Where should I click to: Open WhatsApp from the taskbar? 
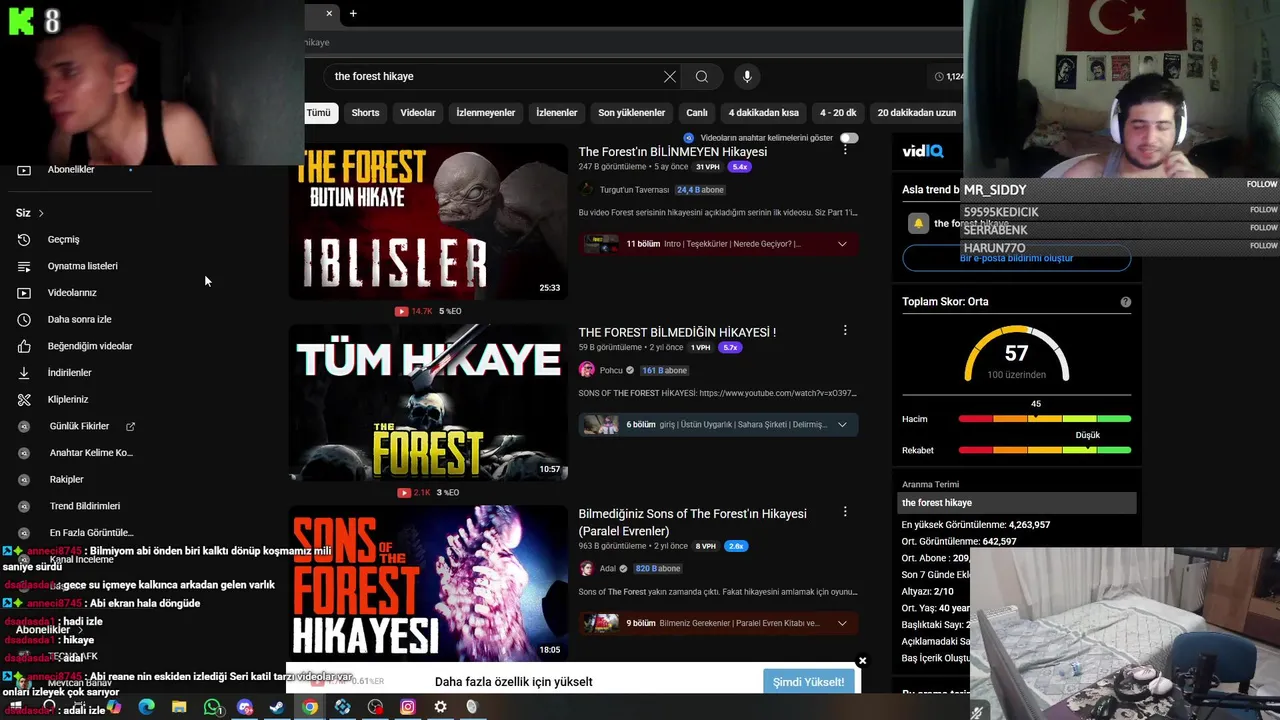point(212,707)
